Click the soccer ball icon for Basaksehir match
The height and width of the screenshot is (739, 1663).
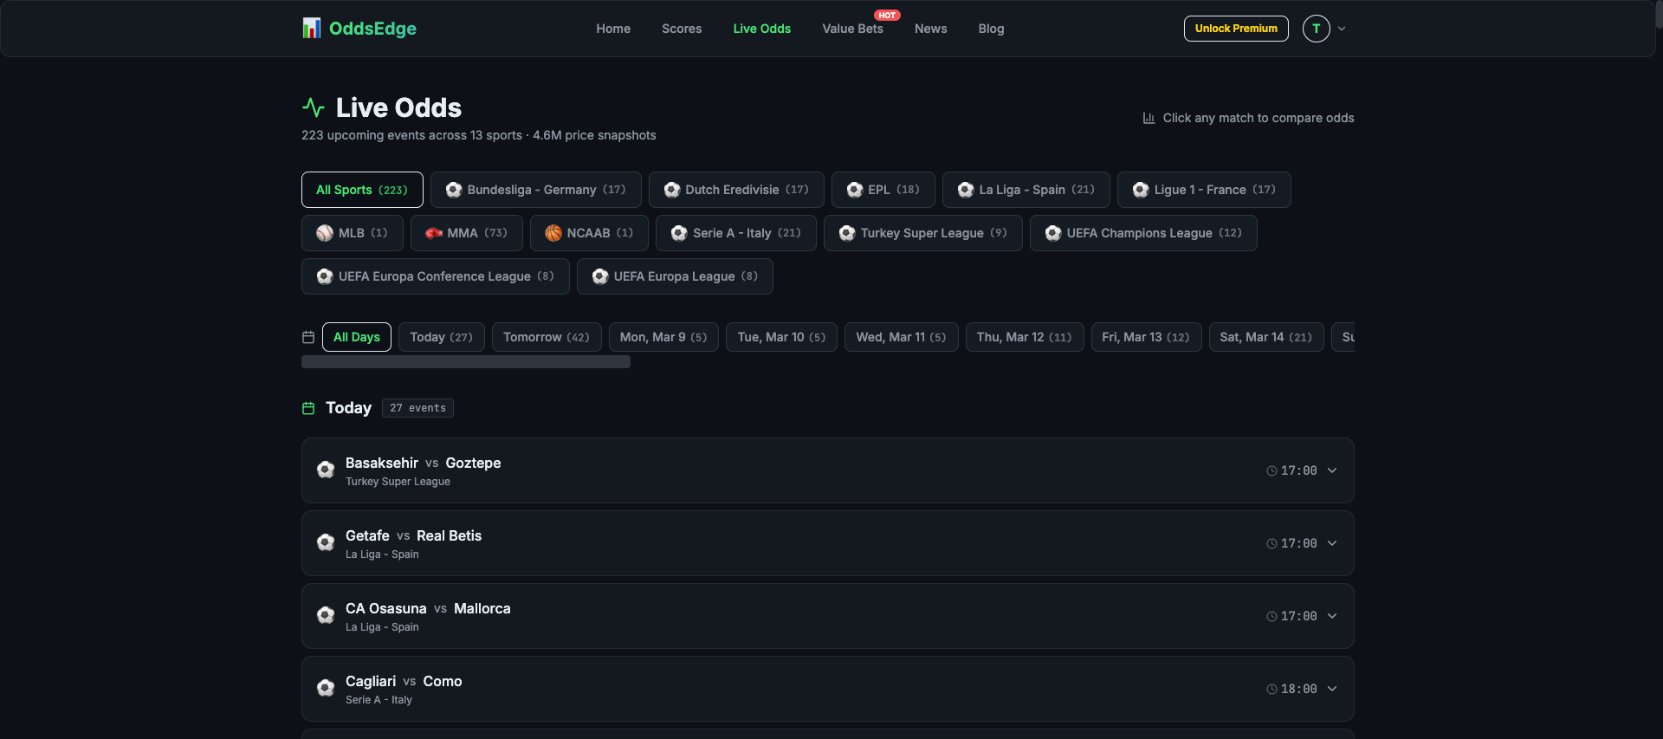pyautogui.click(x=325, y=470)
